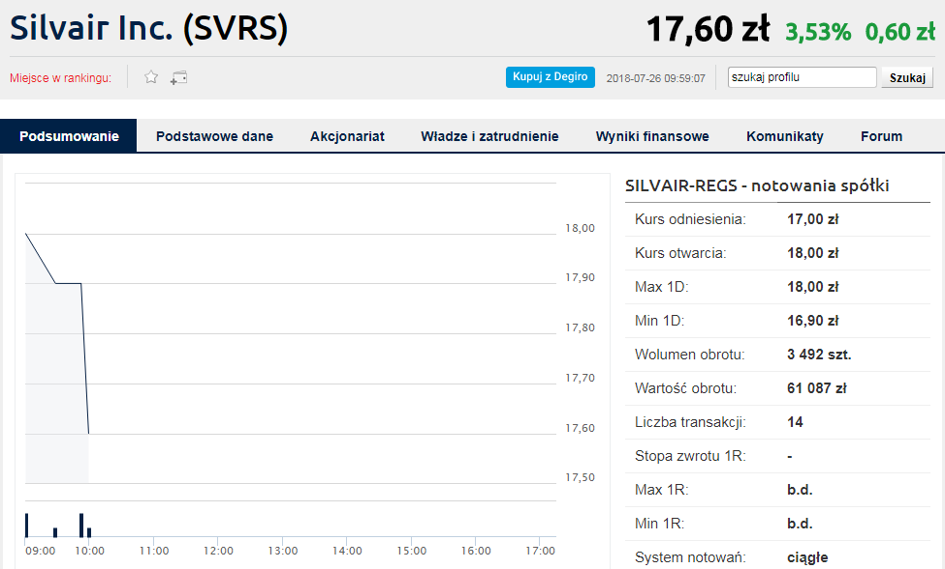Click the 3,53% change value

pyautogui.click(x=818, y=31)
